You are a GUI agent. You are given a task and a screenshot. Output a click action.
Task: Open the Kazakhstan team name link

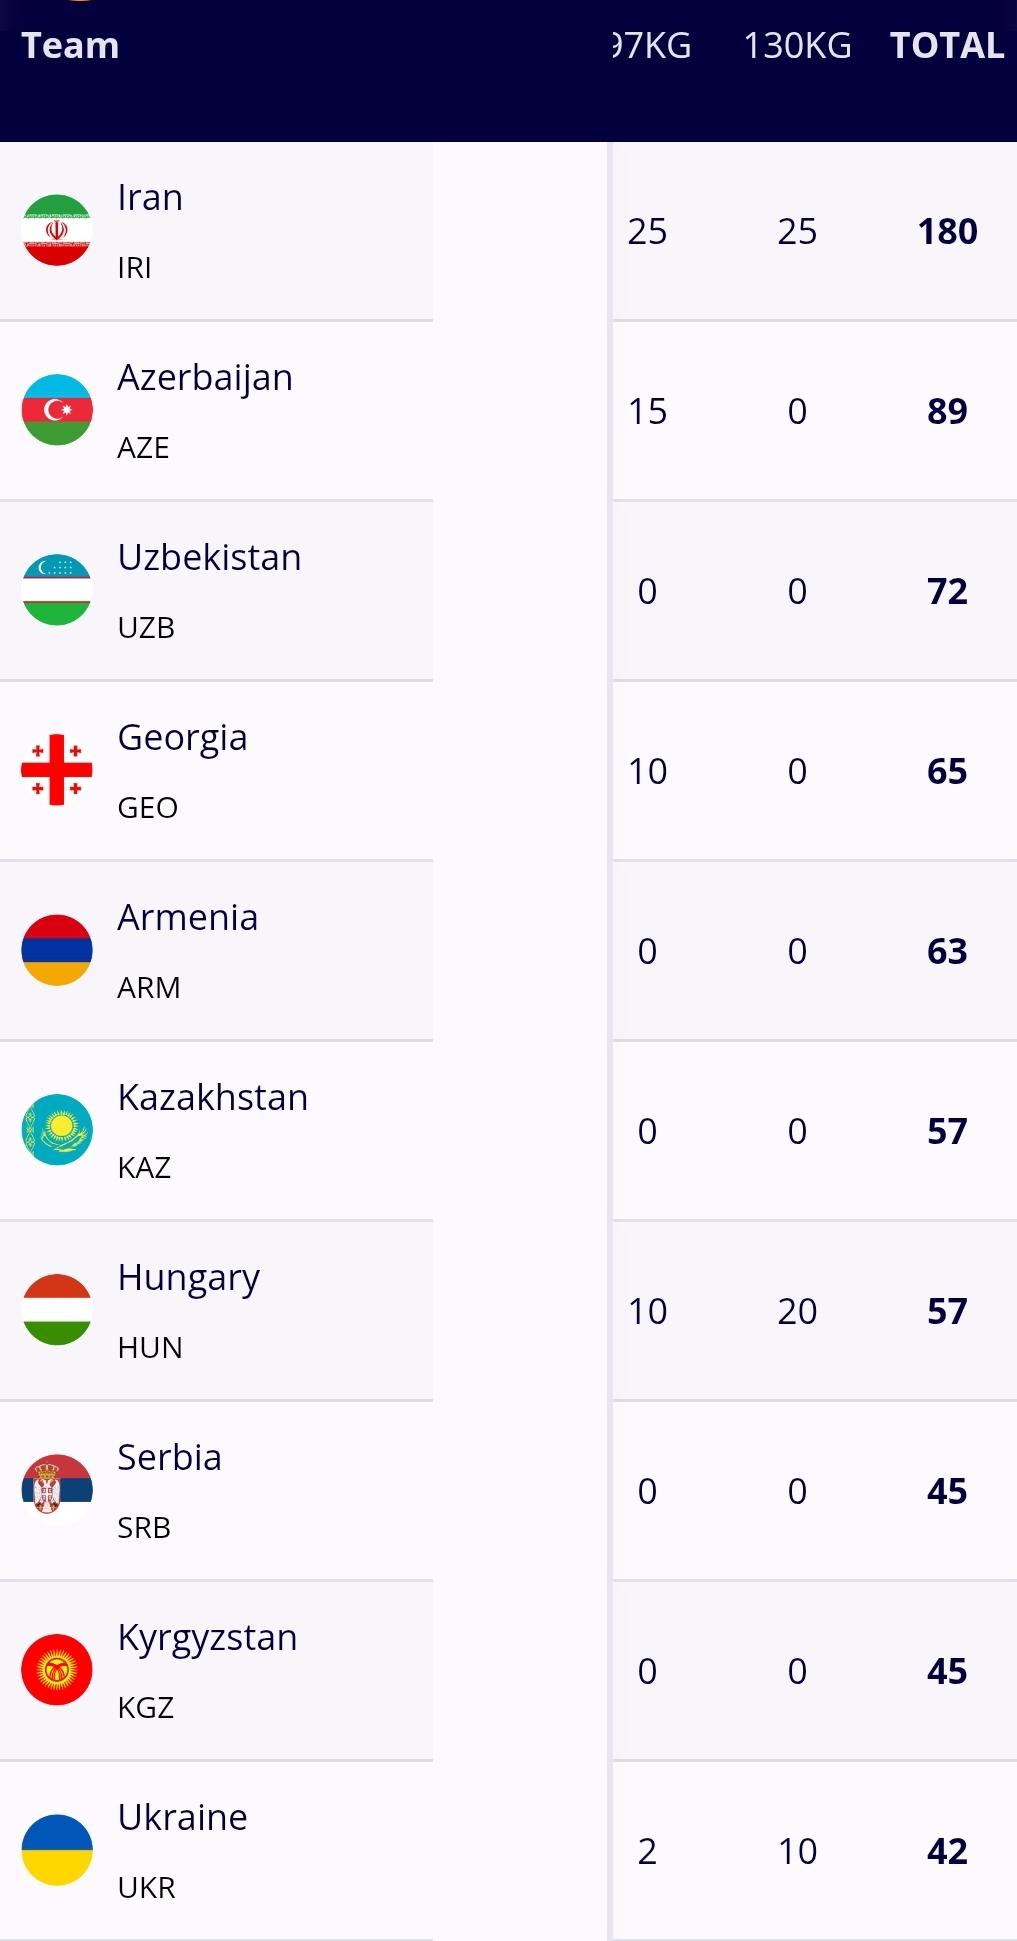pyautogui.click(x=212, y=1098)
